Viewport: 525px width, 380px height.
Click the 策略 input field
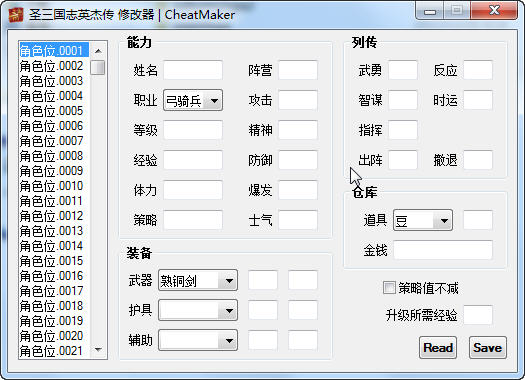pos(193,220)
